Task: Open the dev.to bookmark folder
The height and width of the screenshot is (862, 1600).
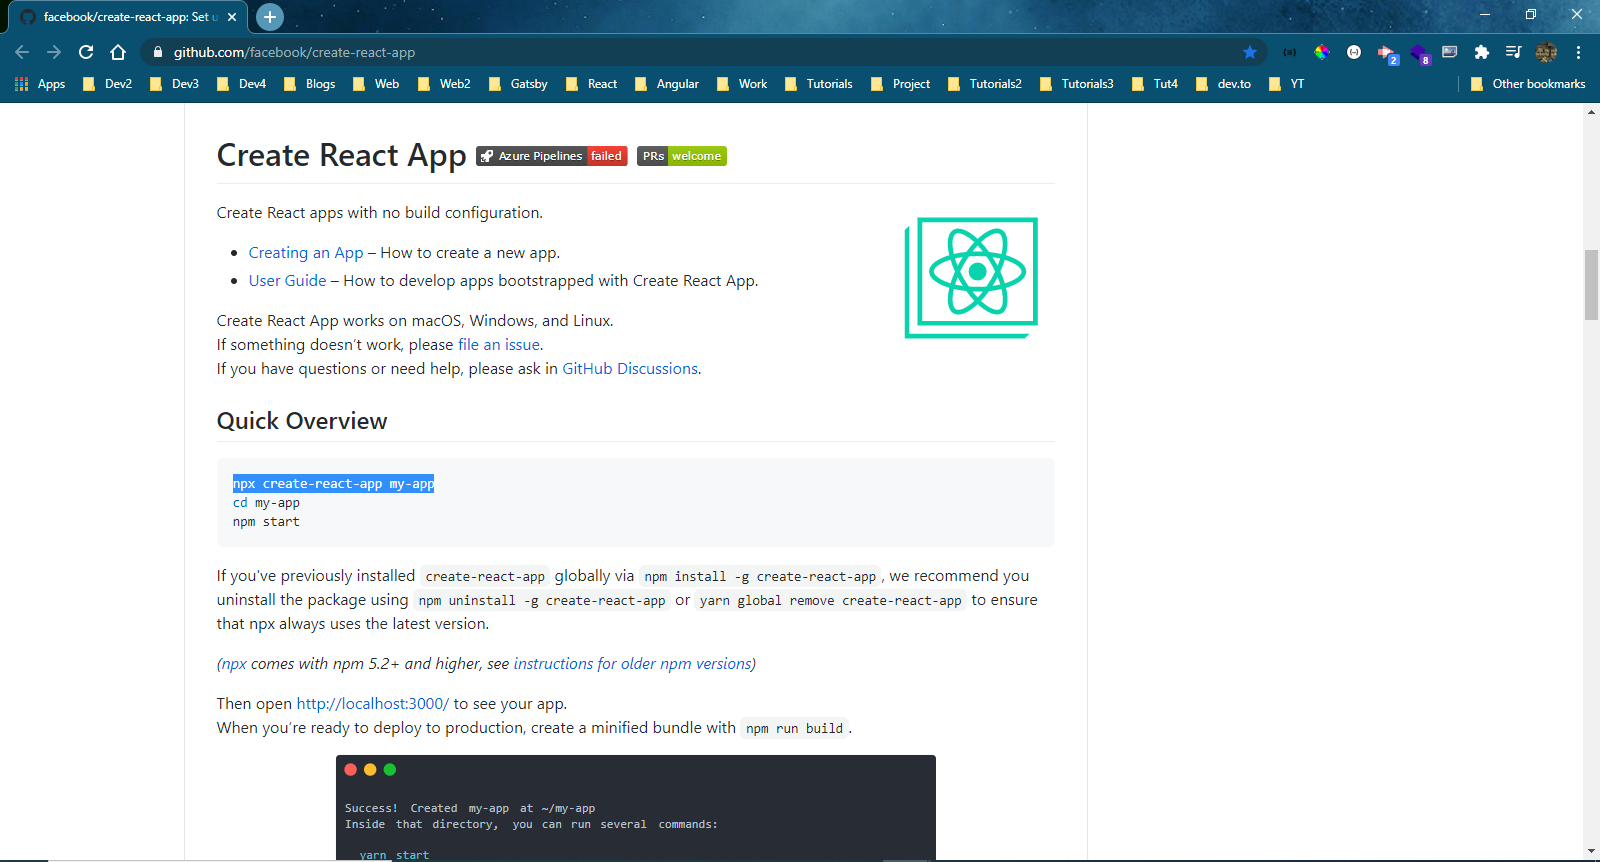Action: point(1223,84)
